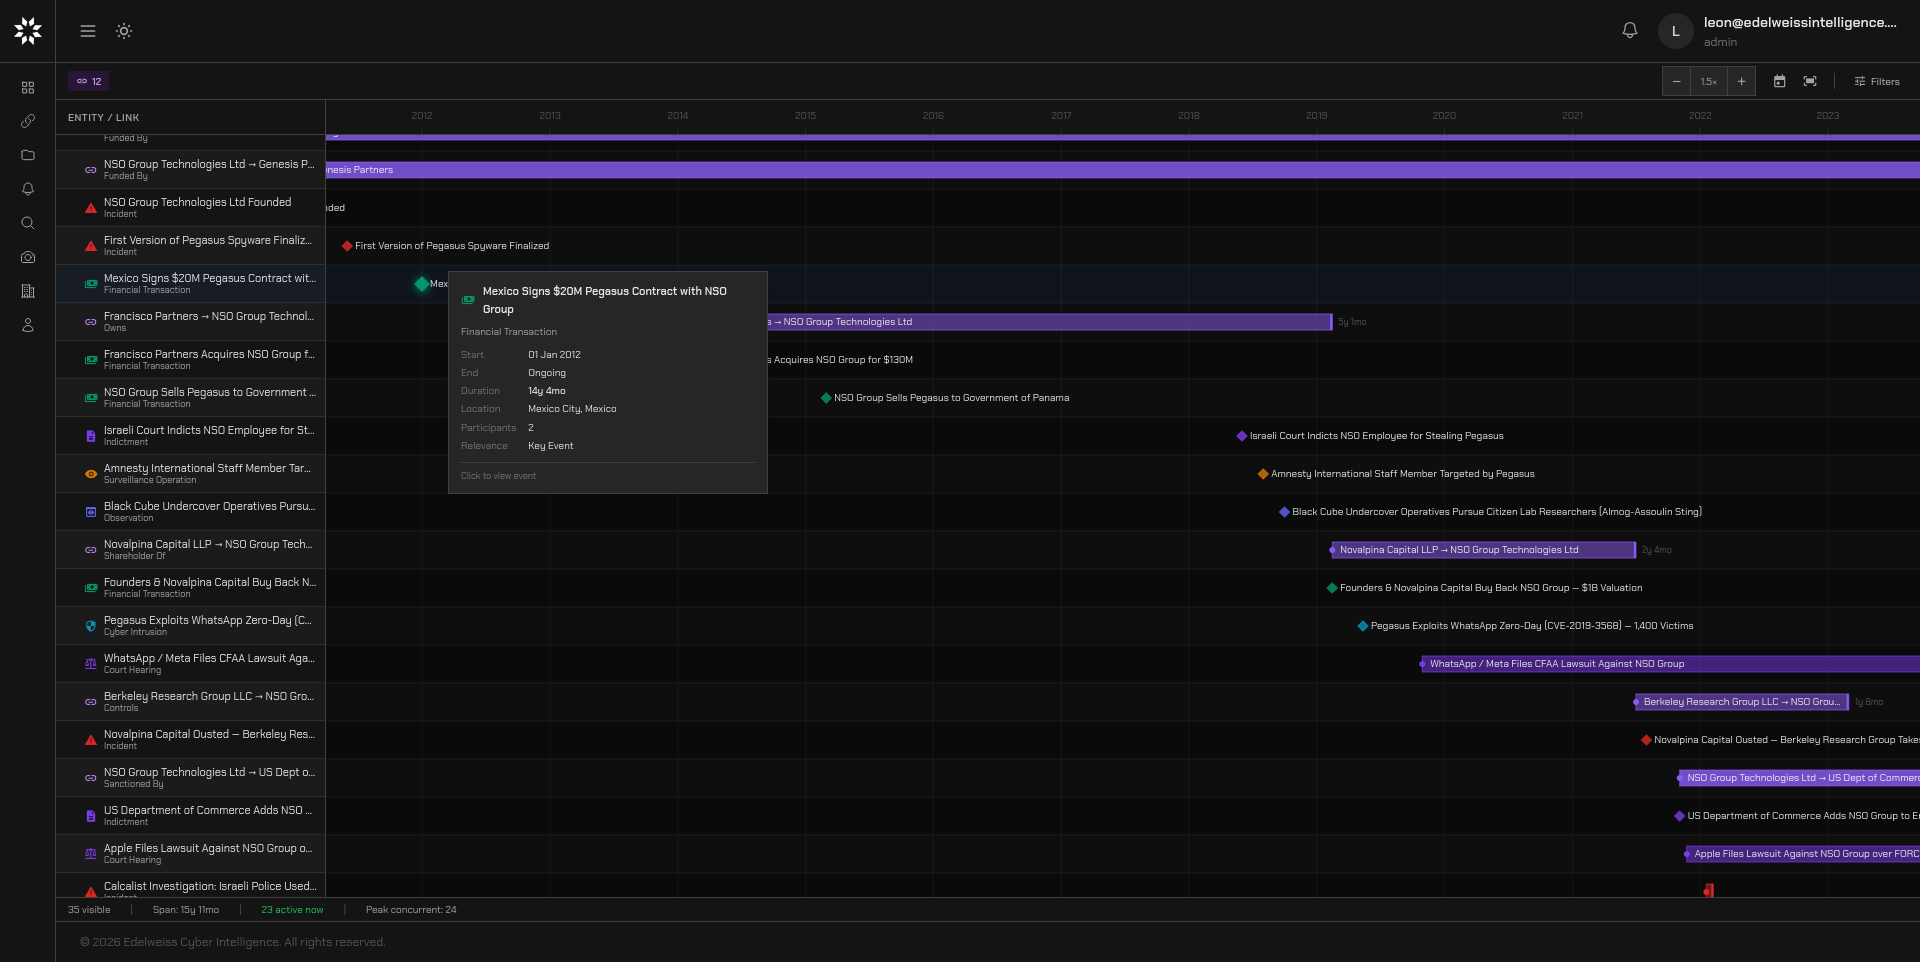The width and height of the screenshot is (1920, 962).
Task: Open calendar date picker icon
Action: 1779,81
